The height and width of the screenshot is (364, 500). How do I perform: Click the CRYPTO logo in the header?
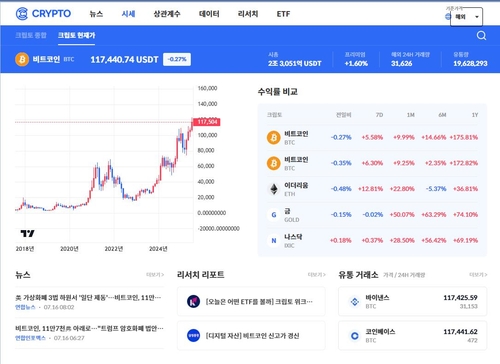(x=43, y=14)
